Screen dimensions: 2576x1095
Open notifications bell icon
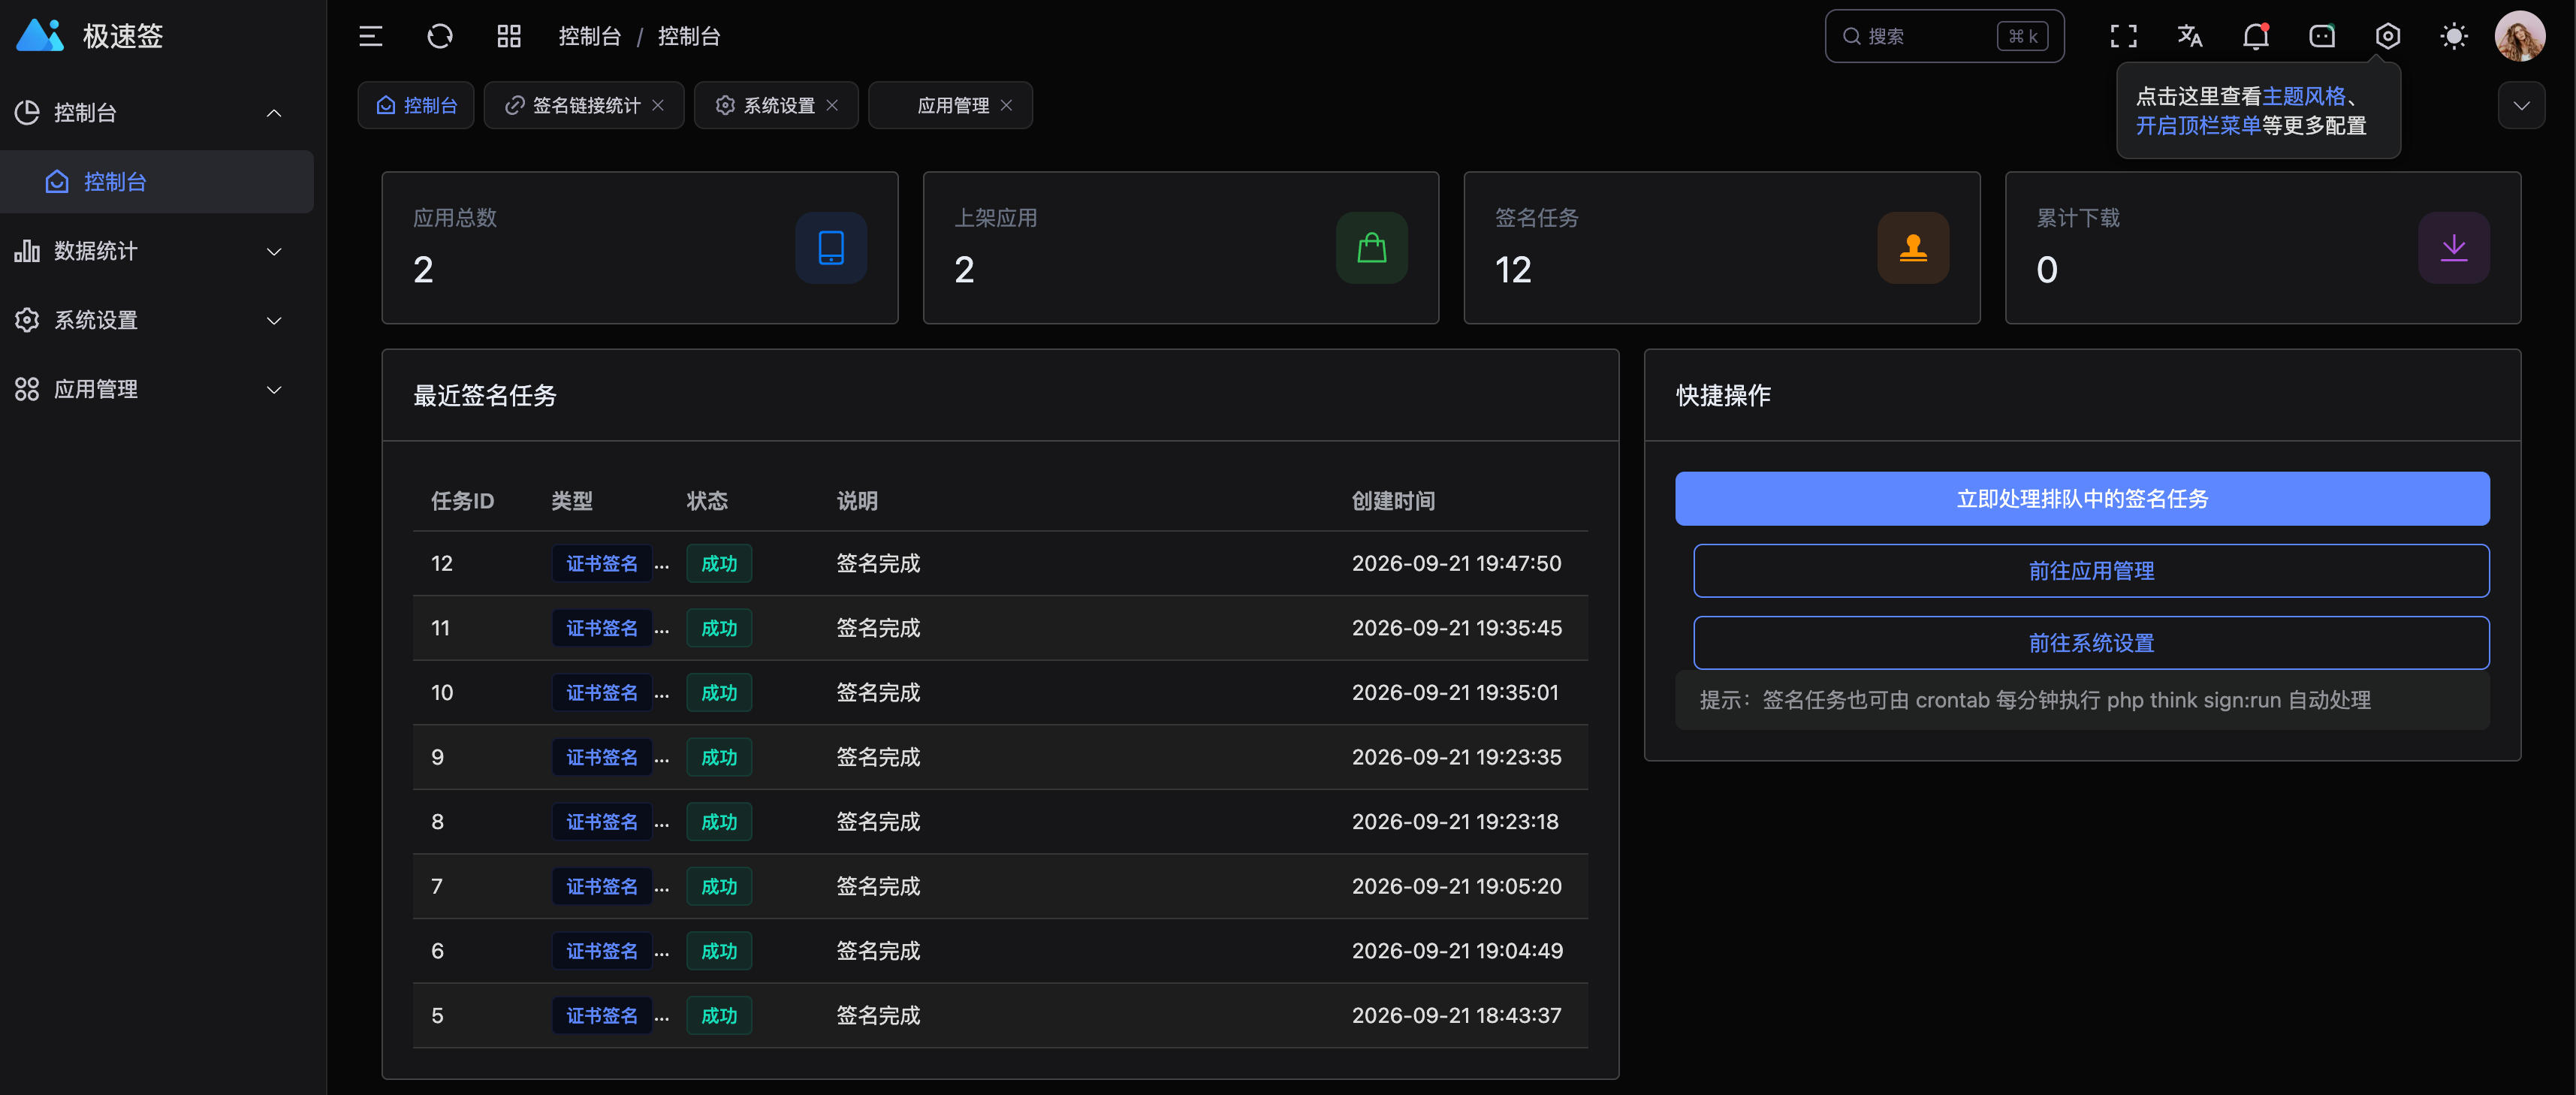pyautogui.click(x=2255, y=37)
